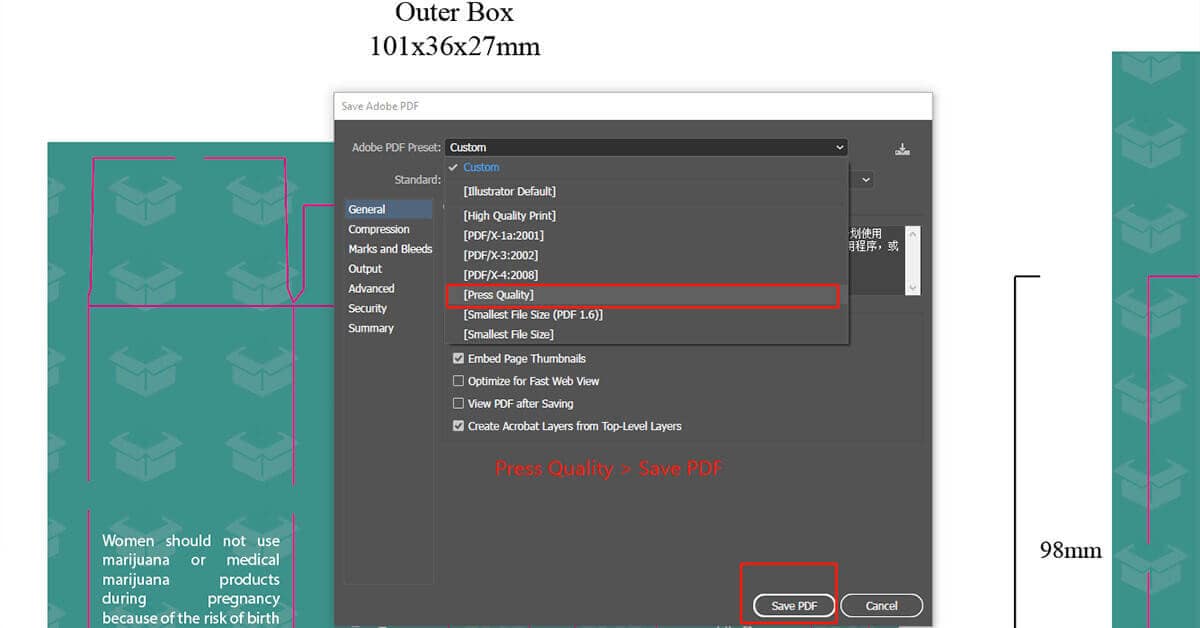Expand the Standard dropdown arrow
Viewport: 1200px width, 628px height.
(866, 180)
